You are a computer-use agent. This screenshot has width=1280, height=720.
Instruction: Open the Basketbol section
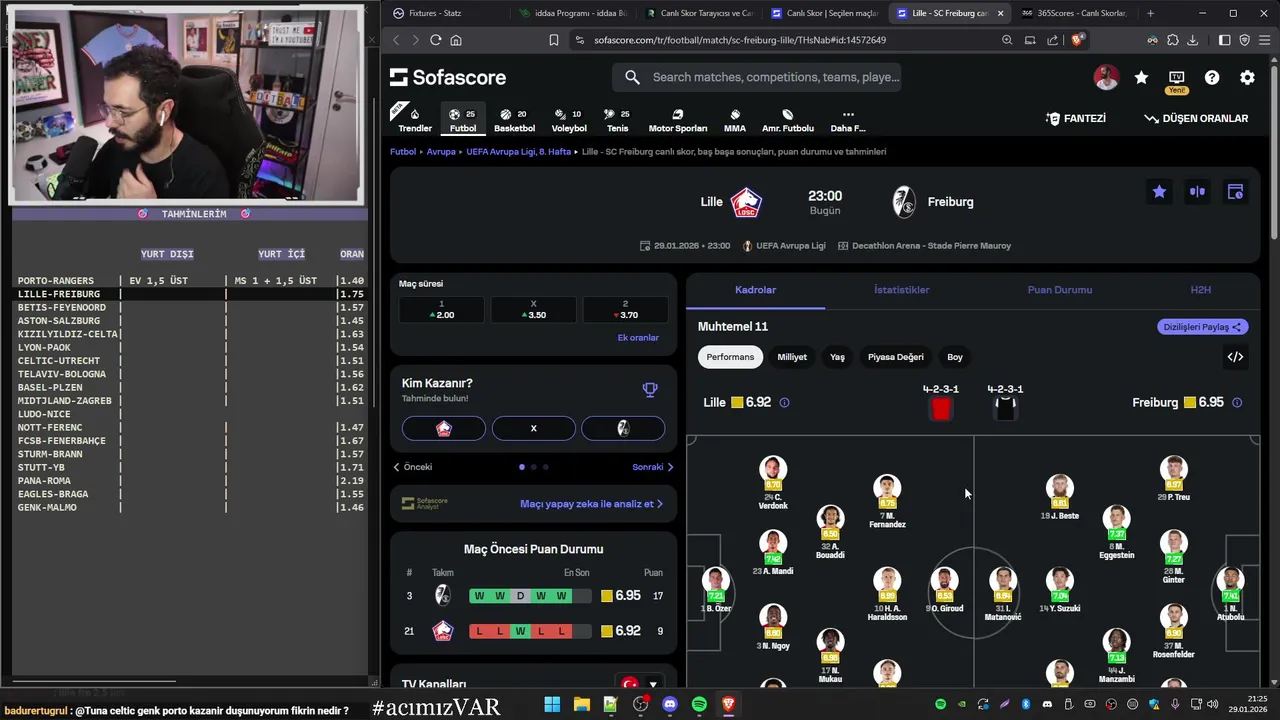tap(514, 120)
